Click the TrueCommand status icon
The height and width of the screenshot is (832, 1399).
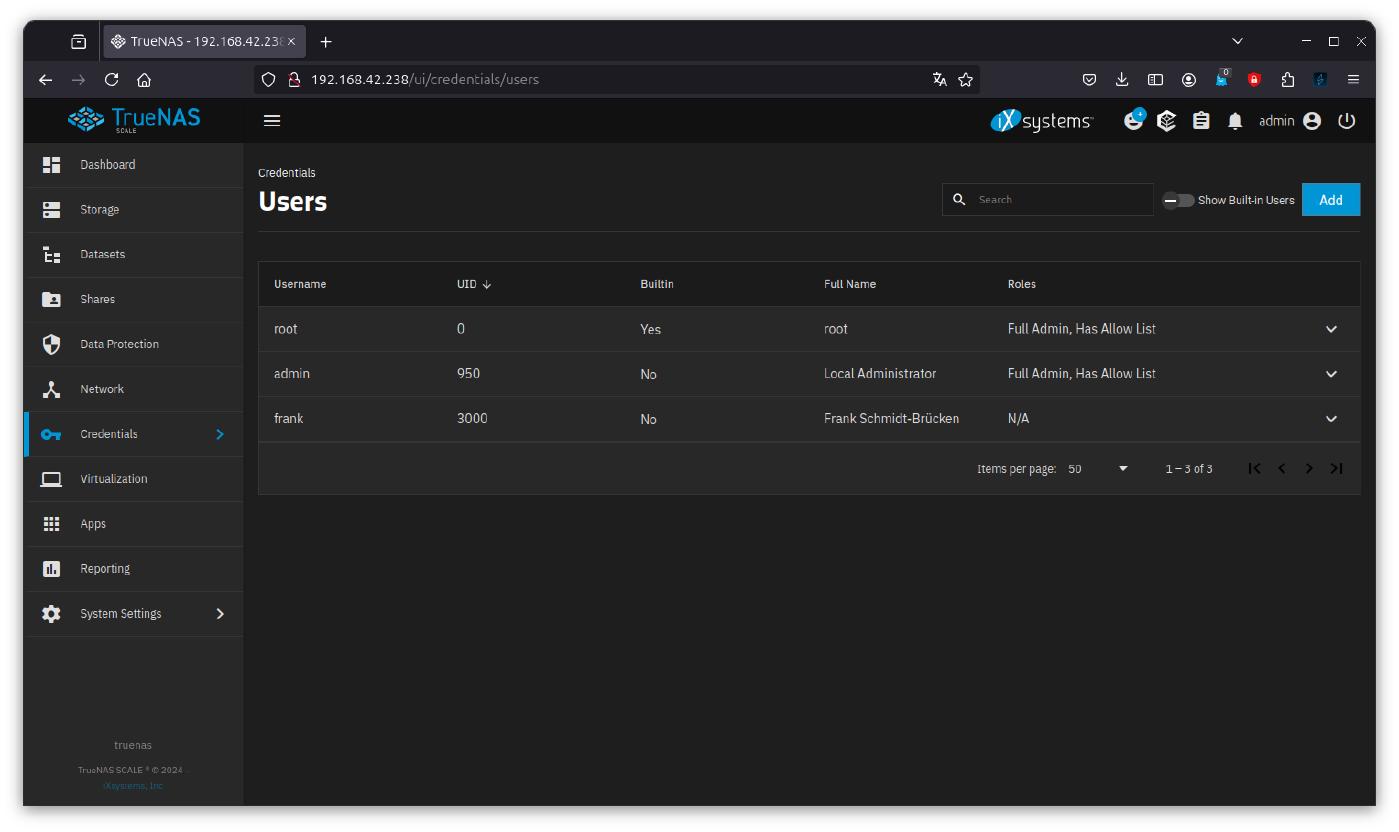click(x=1166, y=121)
